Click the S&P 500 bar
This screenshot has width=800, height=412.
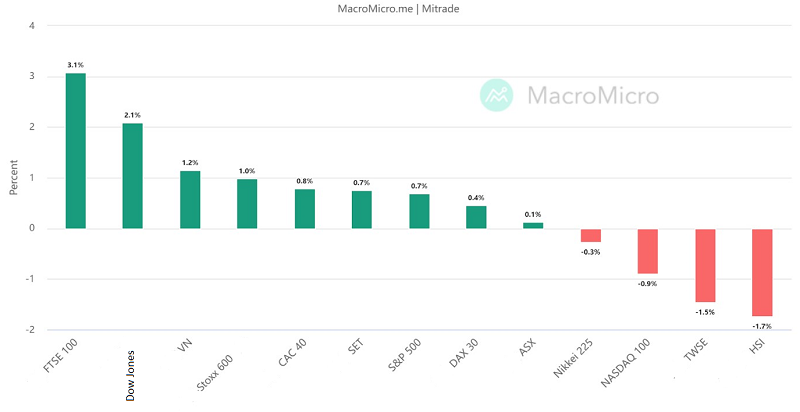pos(419,211)
